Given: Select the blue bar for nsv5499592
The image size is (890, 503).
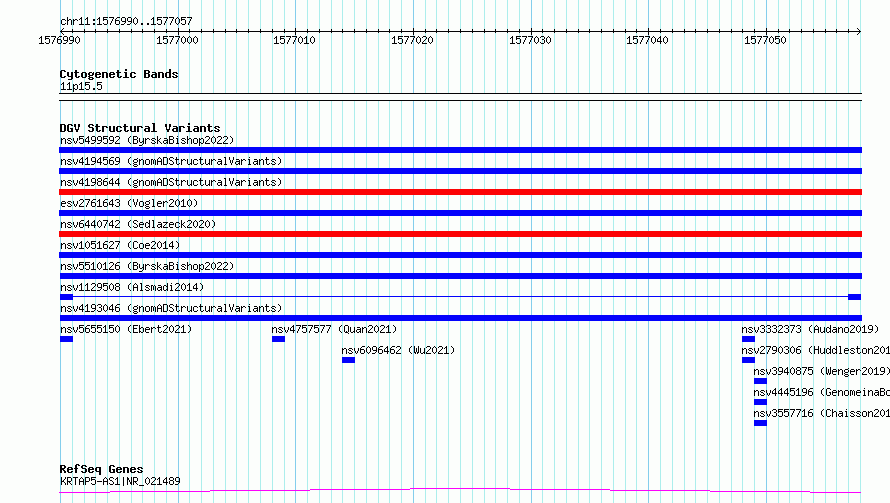Looking at the screenshot, I should [x=460, y=150].
